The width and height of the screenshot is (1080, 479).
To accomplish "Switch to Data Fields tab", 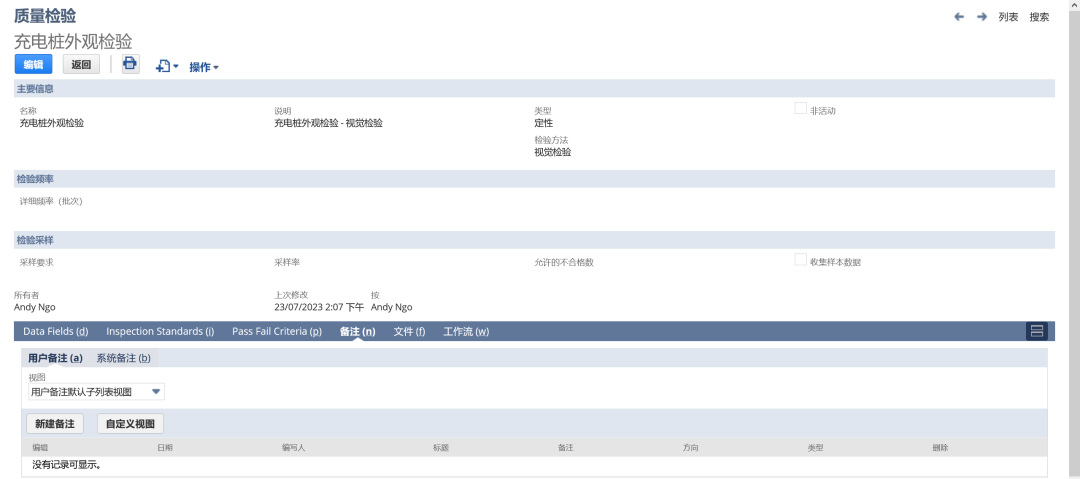I will click(x=56, y=332).
